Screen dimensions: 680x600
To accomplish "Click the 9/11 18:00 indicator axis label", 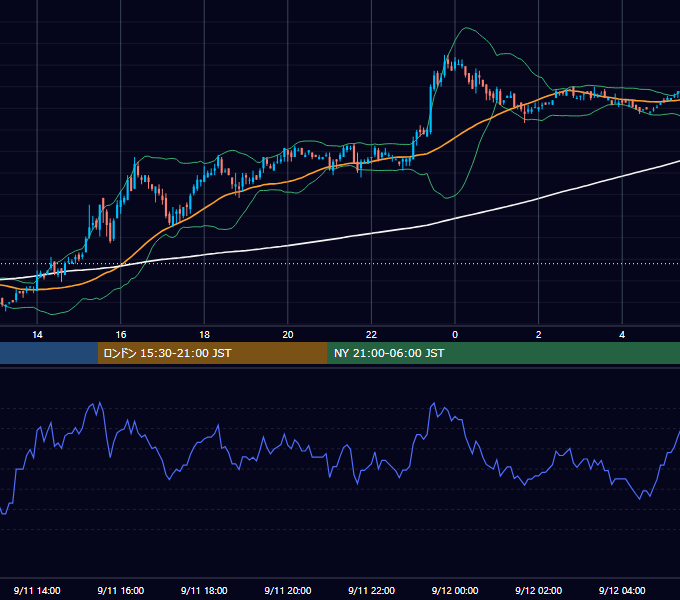I will [204, 590].
